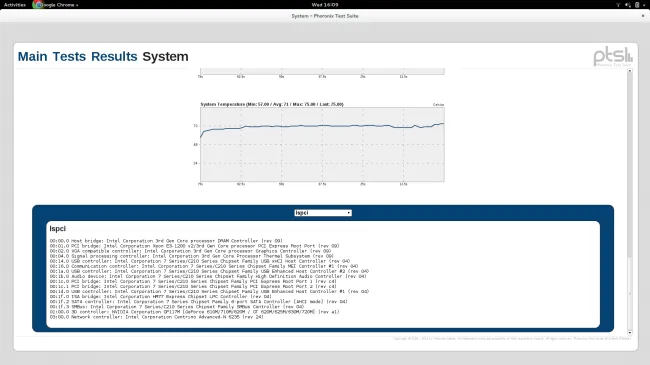Click the PTS Phoronix Test Suite logo

coord(613,57)
